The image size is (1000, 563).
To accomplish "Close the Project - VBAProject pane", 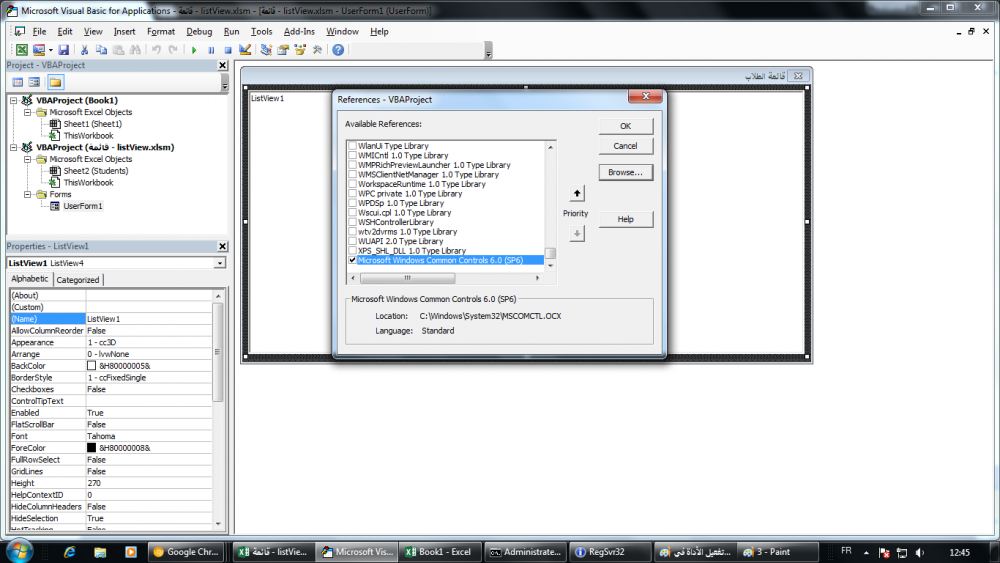I will [x=222, y=65].
